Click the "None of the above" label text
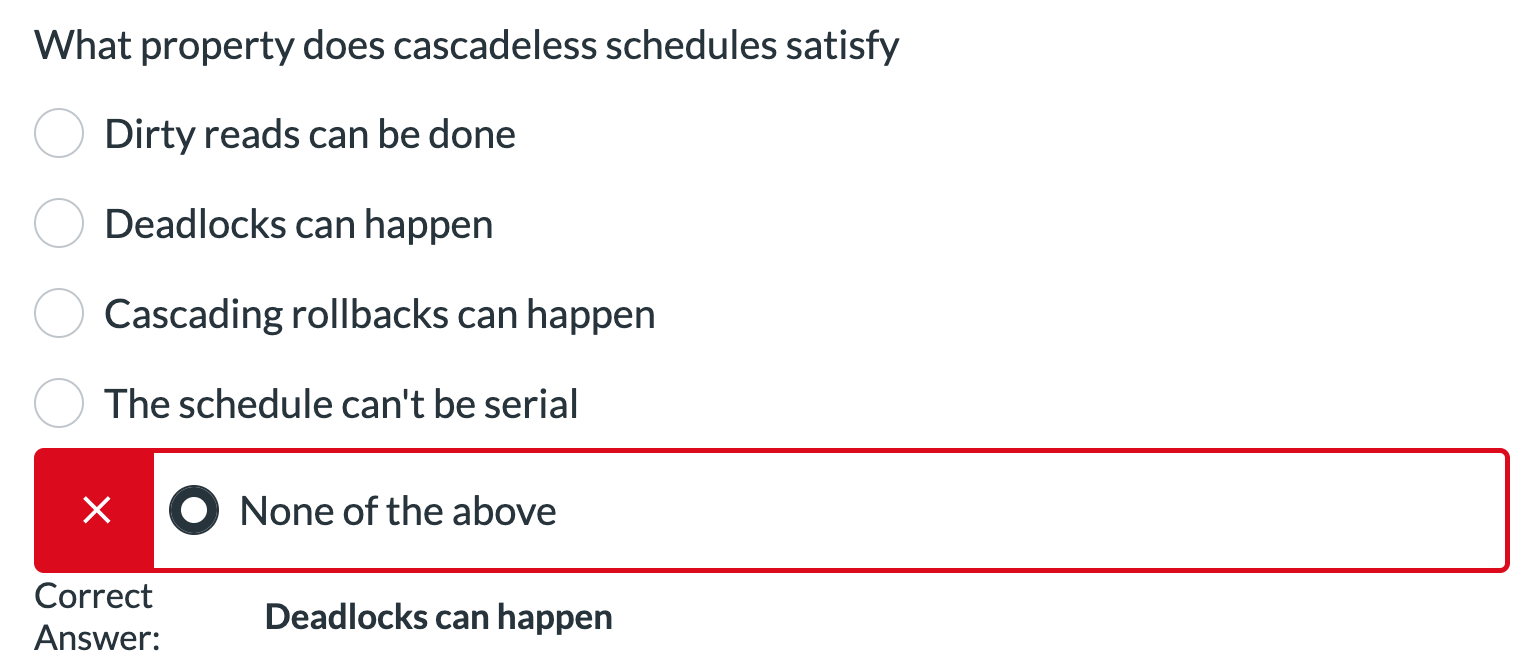This screenshot has height=672, width=1526. 398,511
